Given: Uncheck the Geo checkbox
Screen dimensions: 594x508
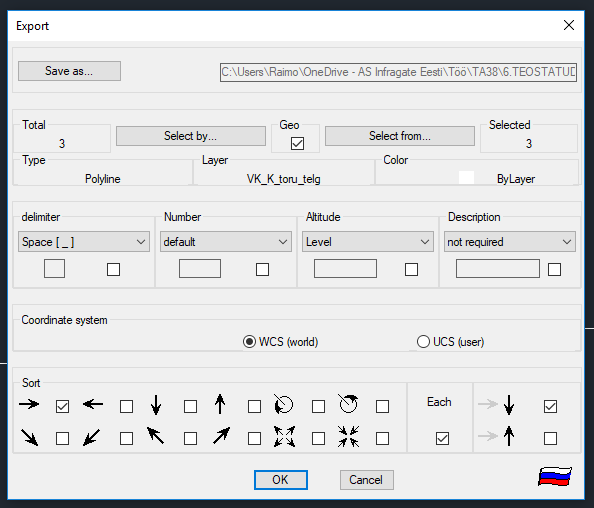Looking at the screenshot, I should [297, 144].
